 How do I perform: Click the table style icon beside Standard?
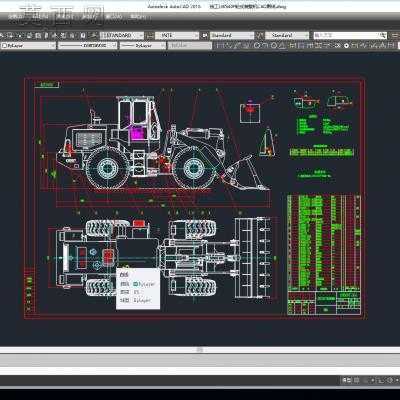[205, 35]
